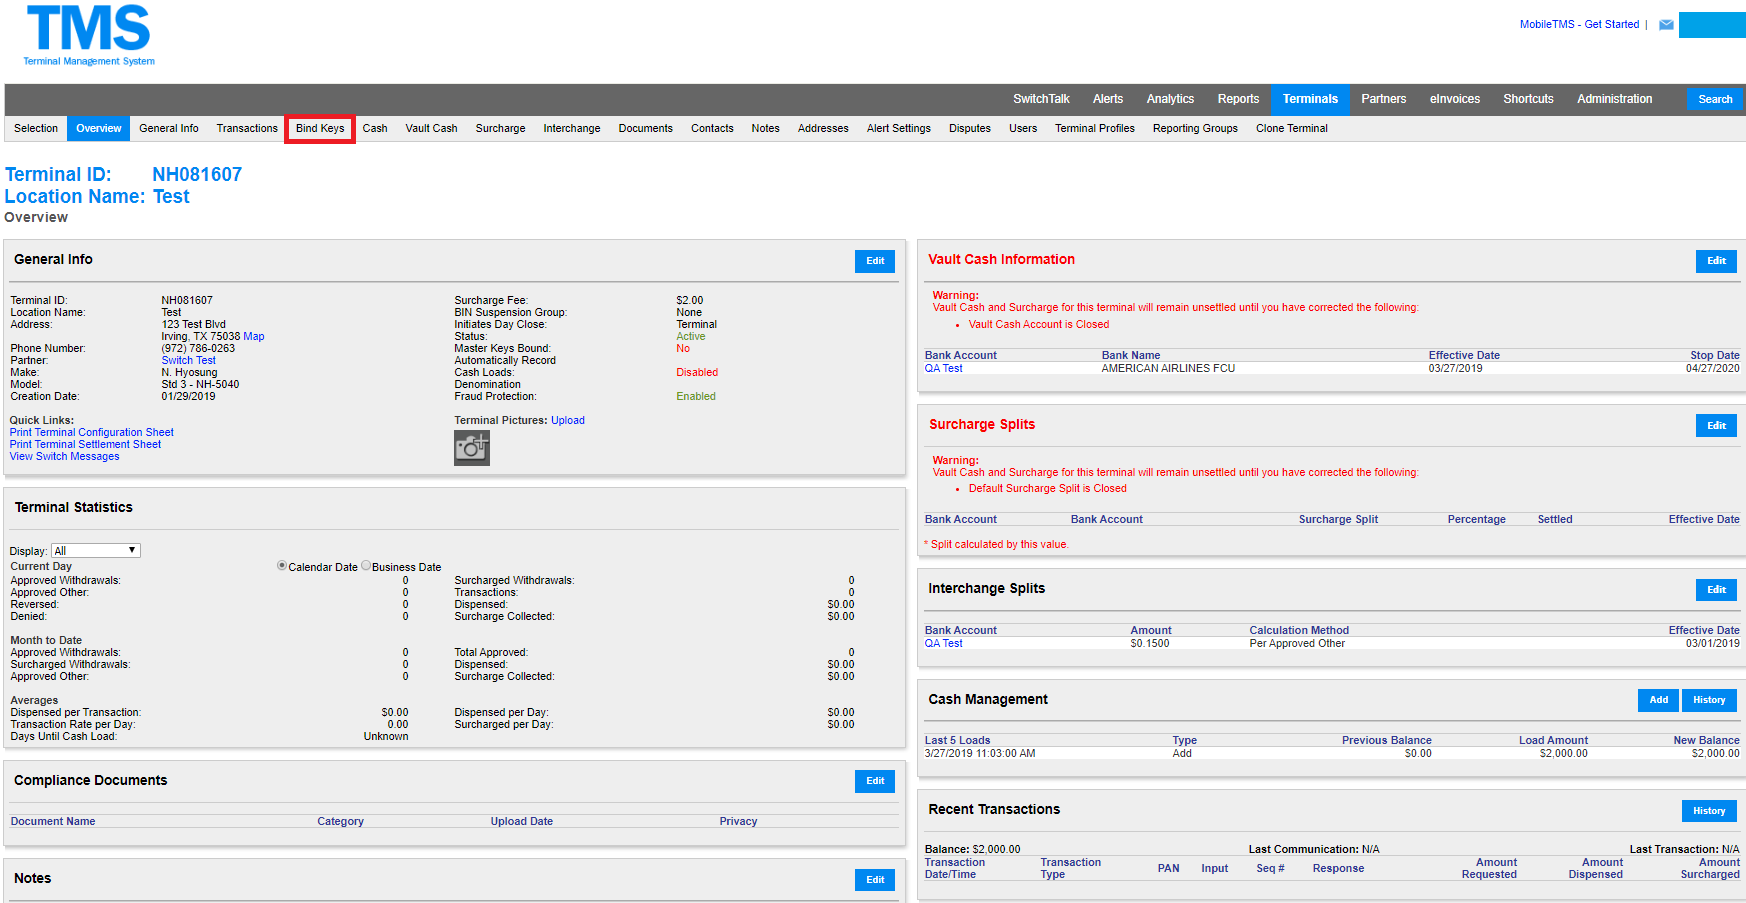
Task: Switch to the Cash tab
Action: click(x=375, y=128)
